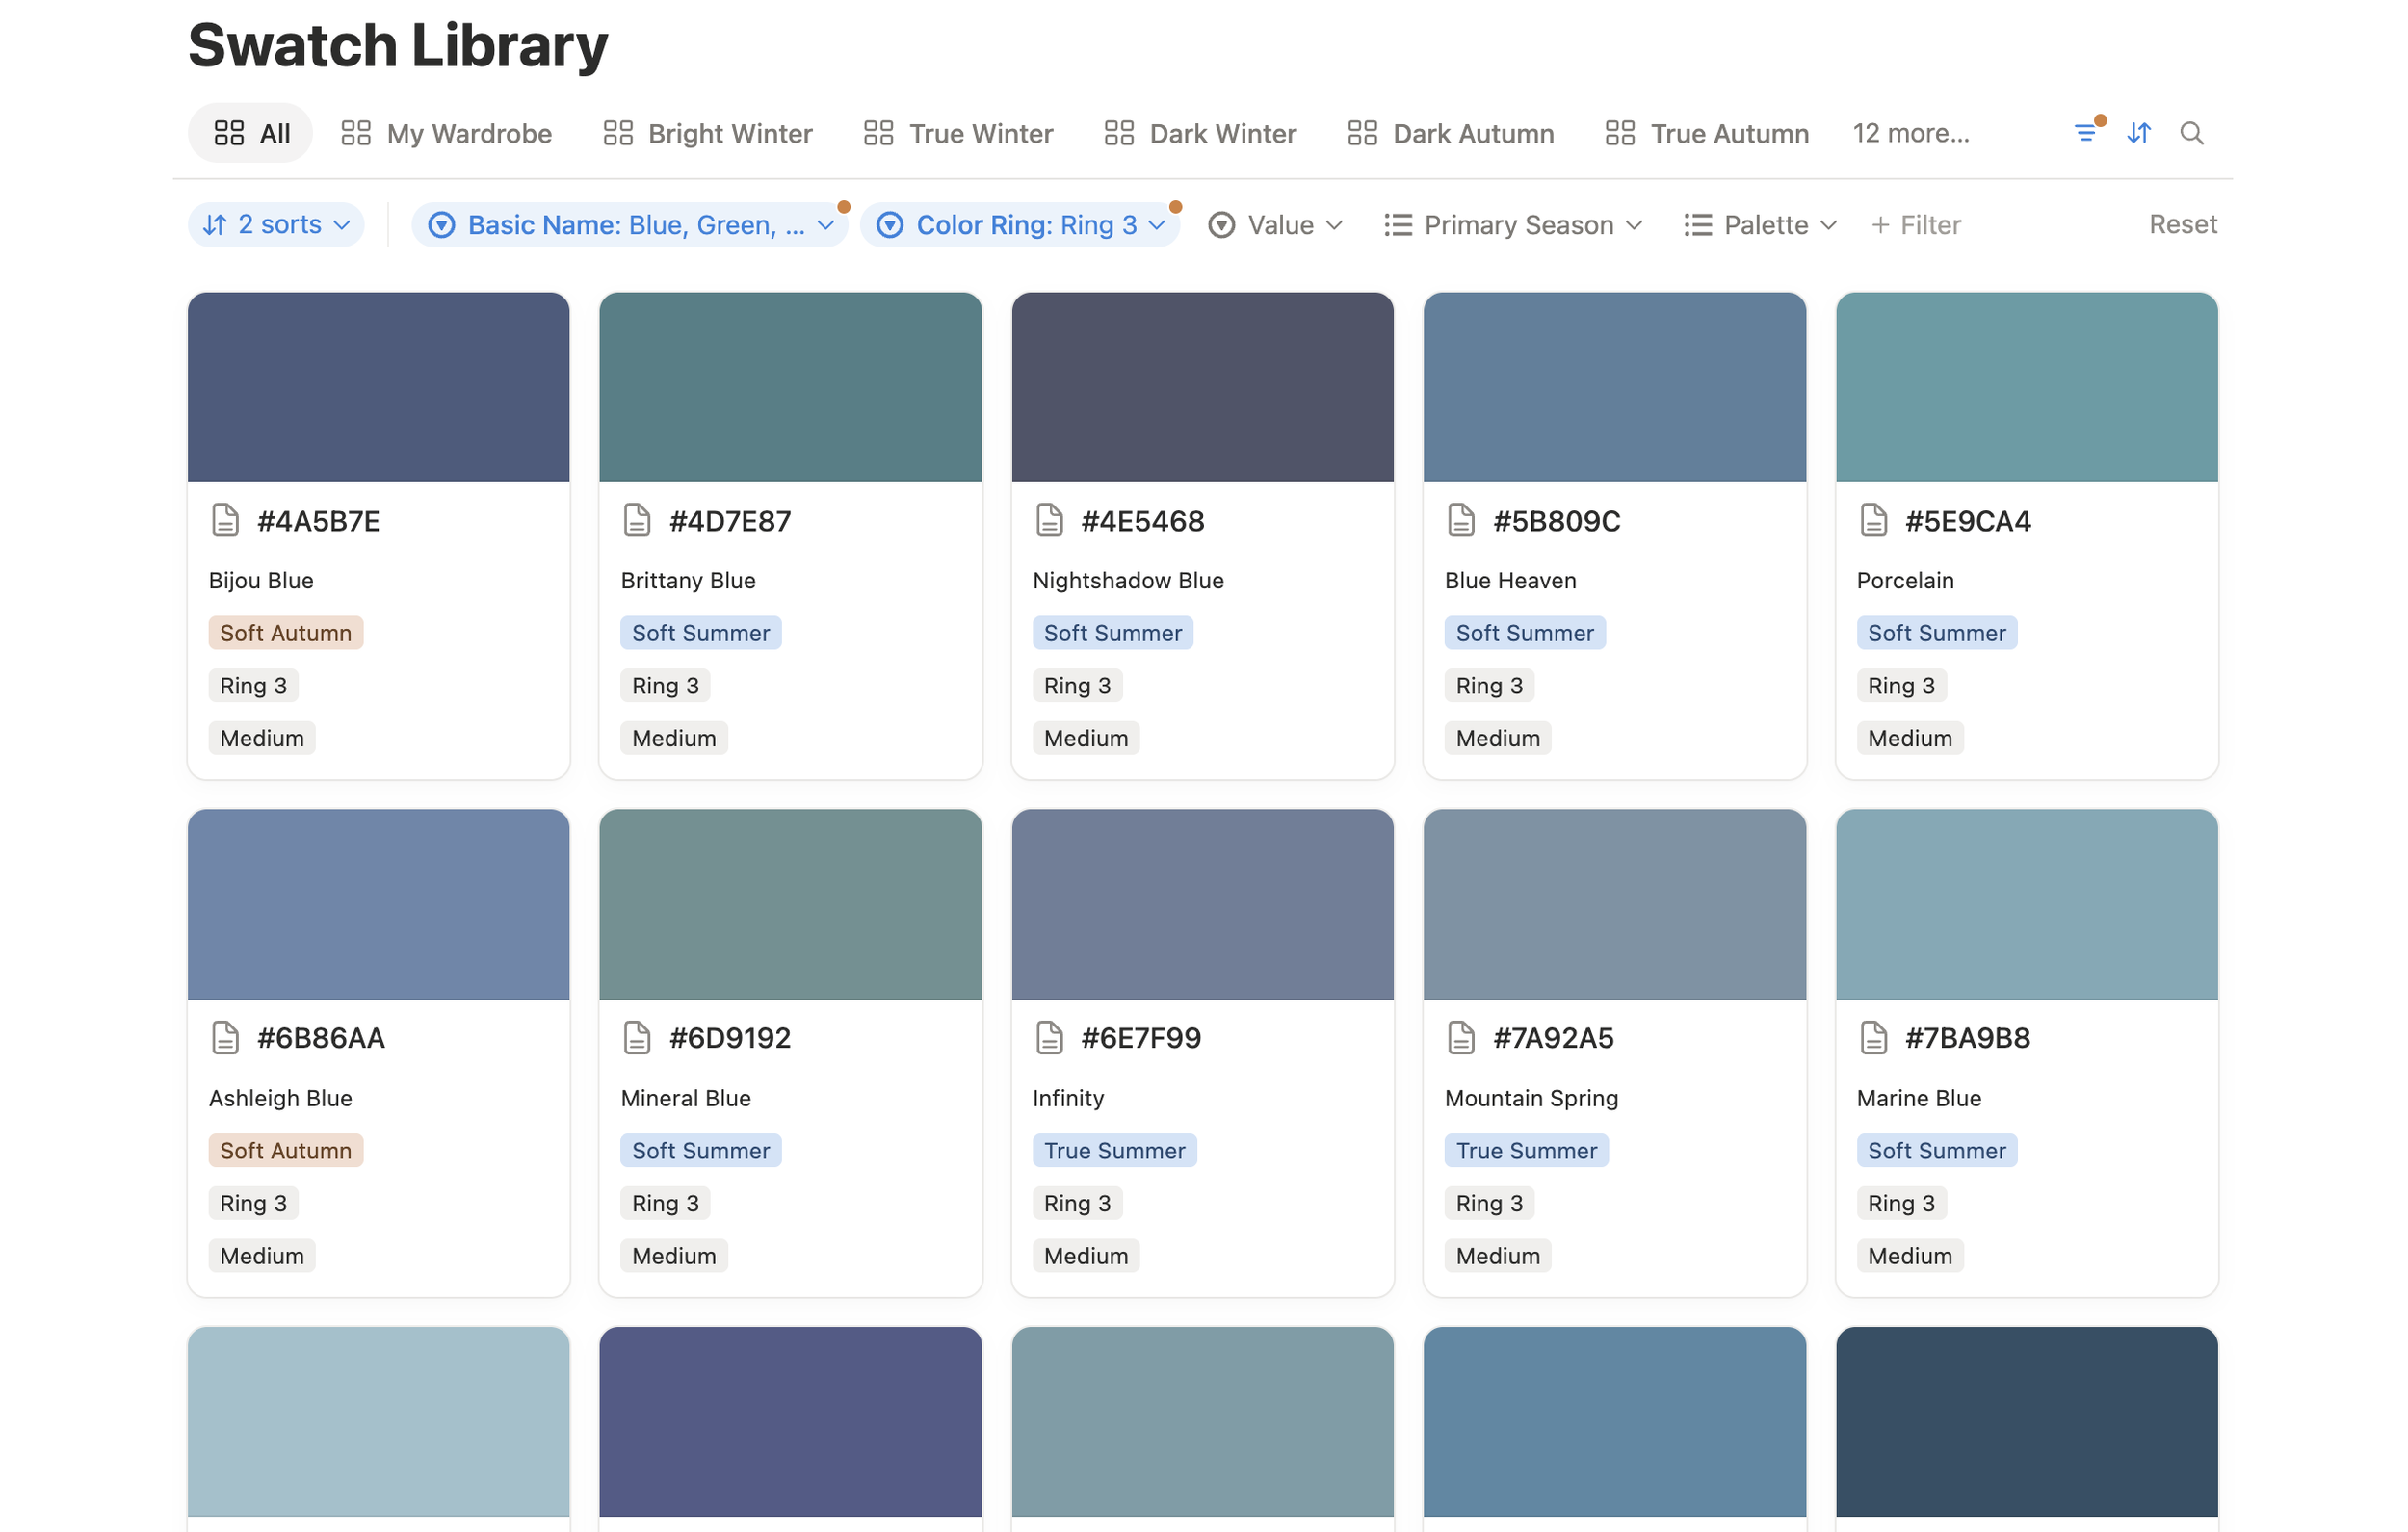The height and width of the screenshot is (1532, 2408).
Task: Click the Soft Summer tag on Brittany Blue
Action: pos(701,633)
